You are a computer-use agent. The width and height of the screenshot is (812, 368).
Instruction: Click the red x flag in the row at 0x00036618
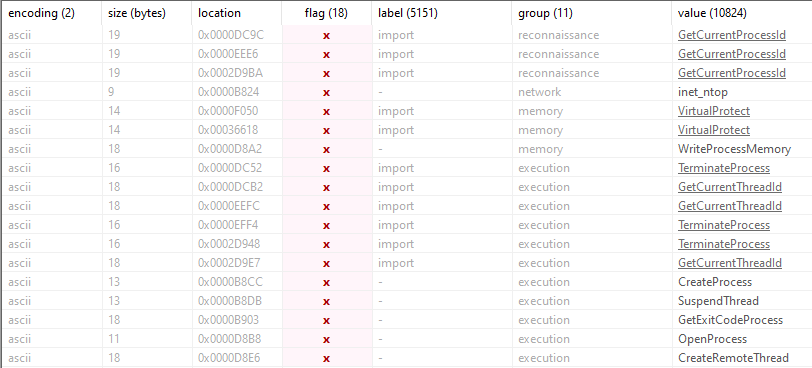tap(326, 130)
